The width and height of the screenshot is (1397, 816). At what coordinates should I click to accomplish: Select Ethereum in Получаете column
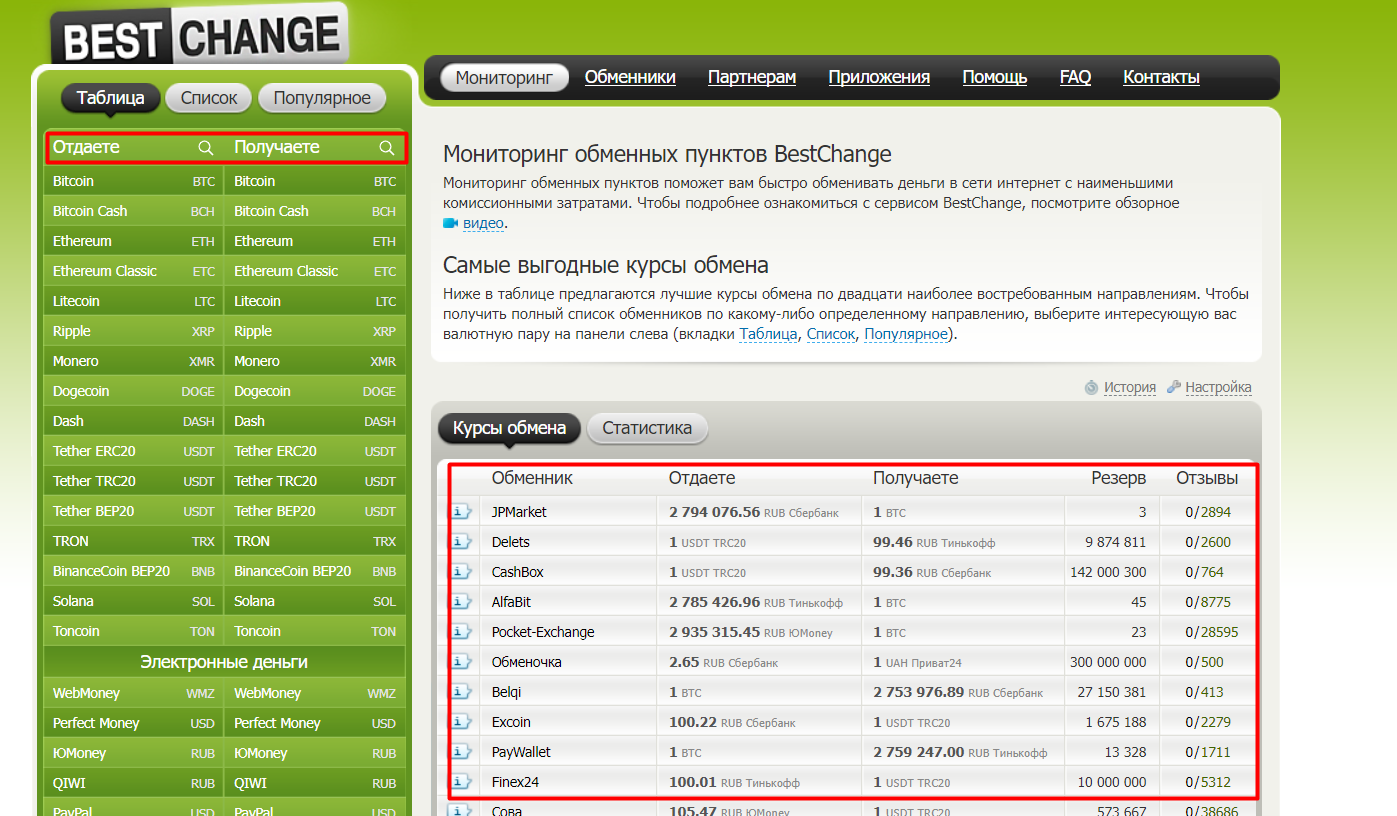[263, 241]
